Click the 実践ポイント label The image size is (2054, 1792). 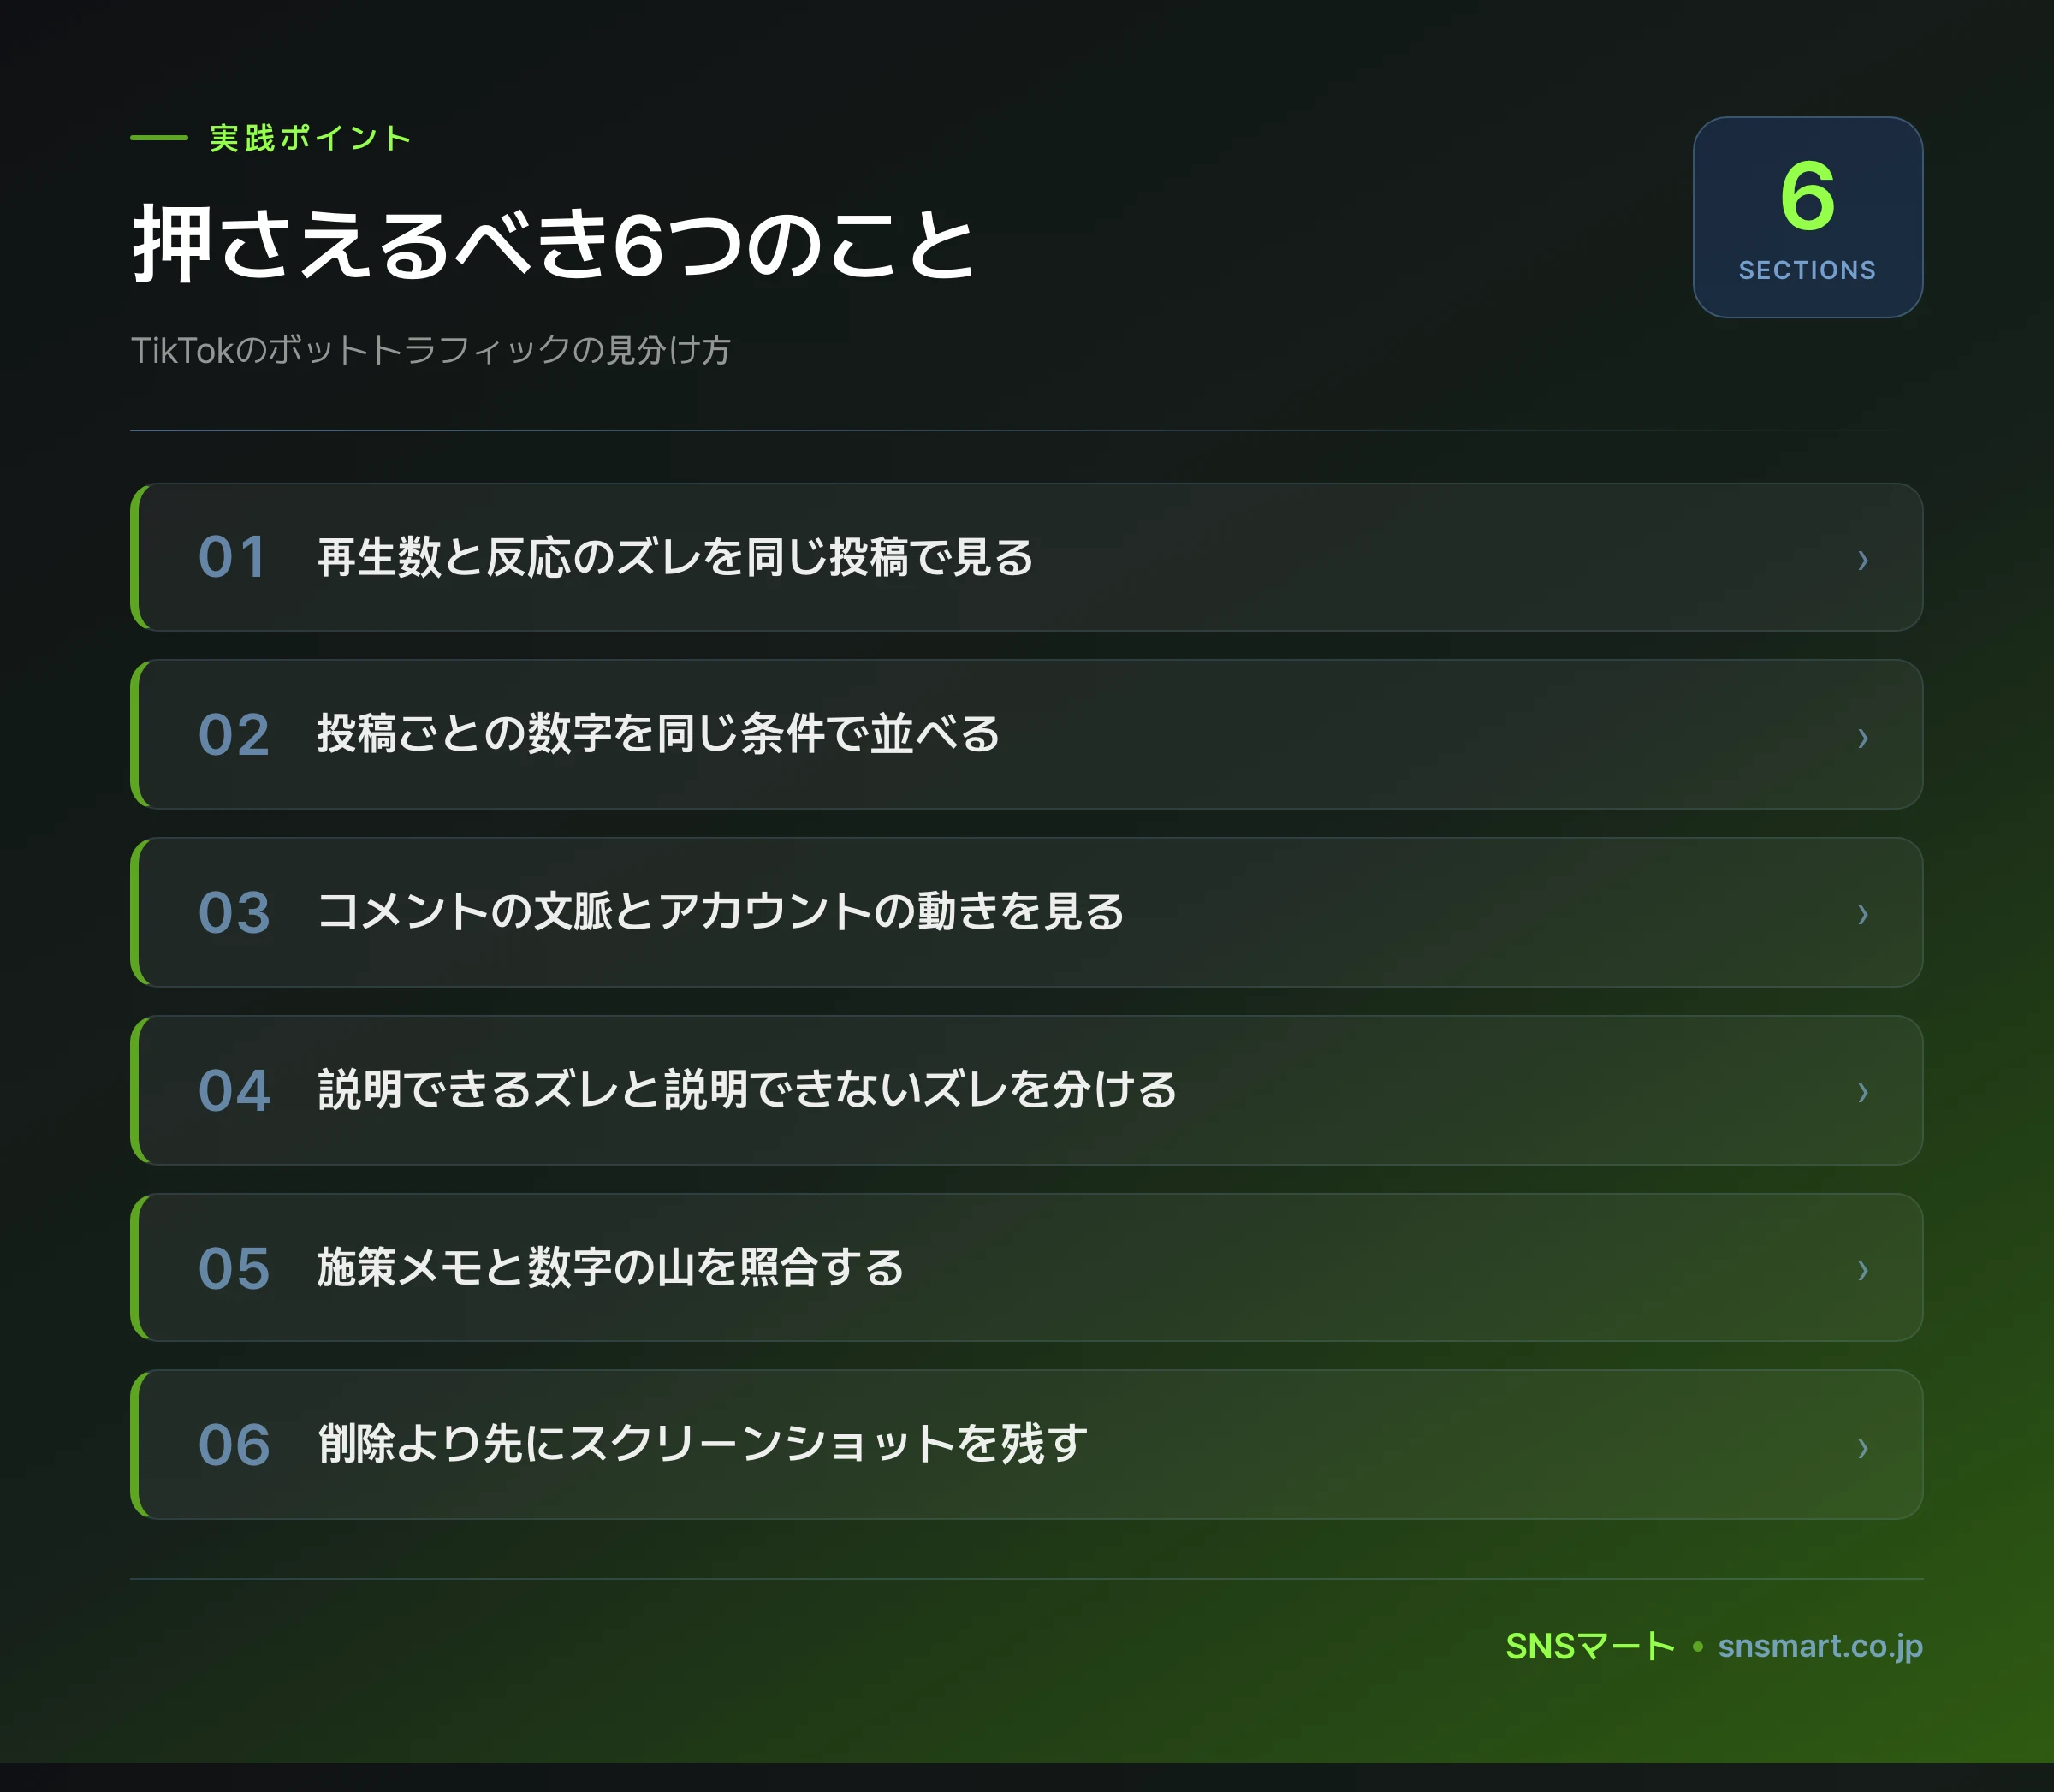tap(310, 138)
